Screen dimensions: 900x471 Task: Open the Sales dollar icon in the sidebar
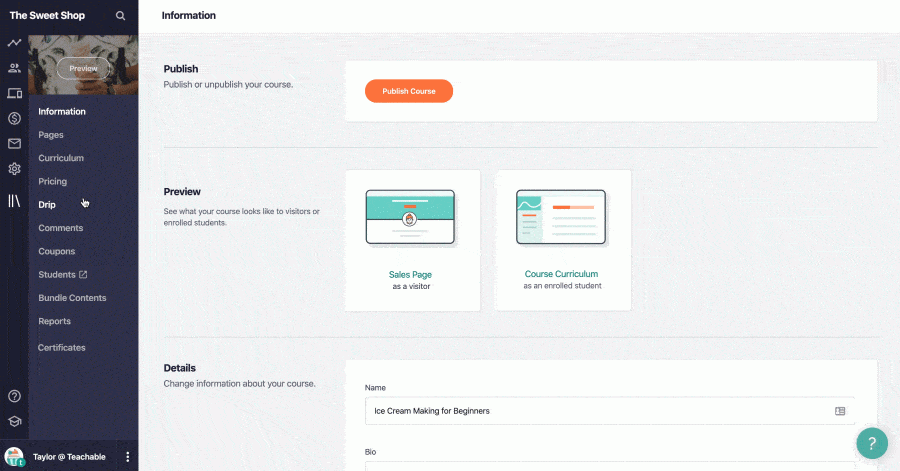pyautogui.click(x=14, y=118)
